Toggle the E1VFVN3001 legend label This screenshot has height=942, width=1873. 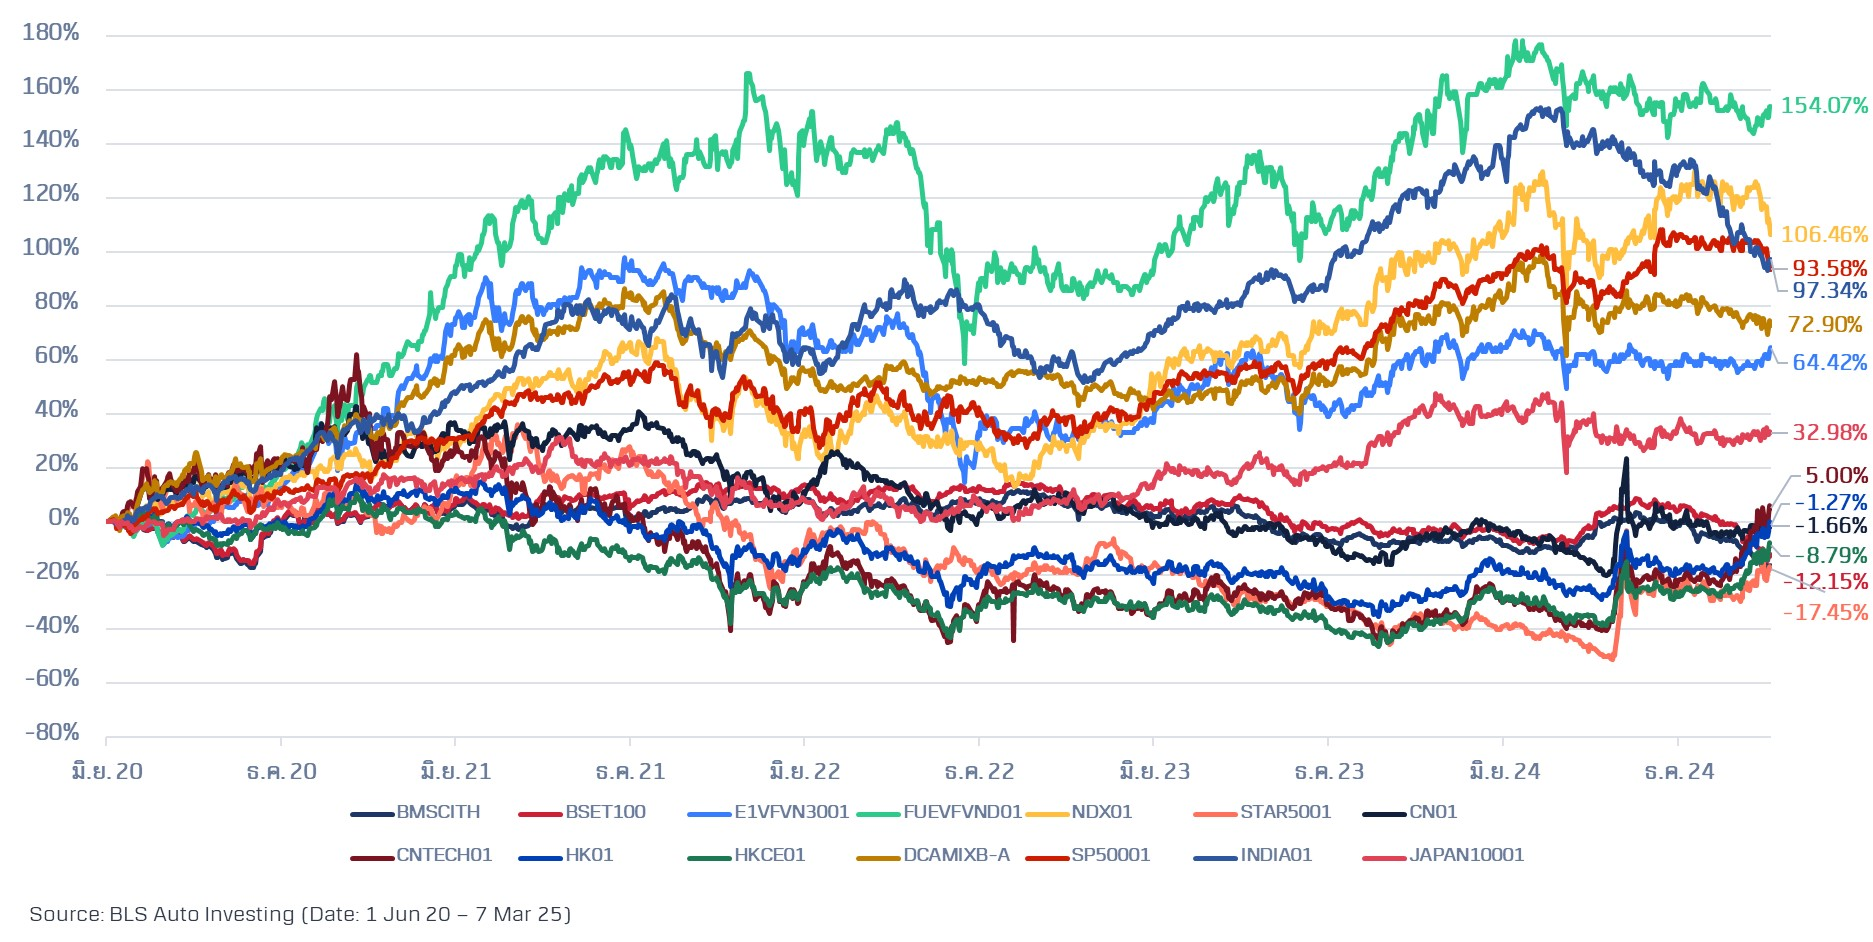(791, 812)
